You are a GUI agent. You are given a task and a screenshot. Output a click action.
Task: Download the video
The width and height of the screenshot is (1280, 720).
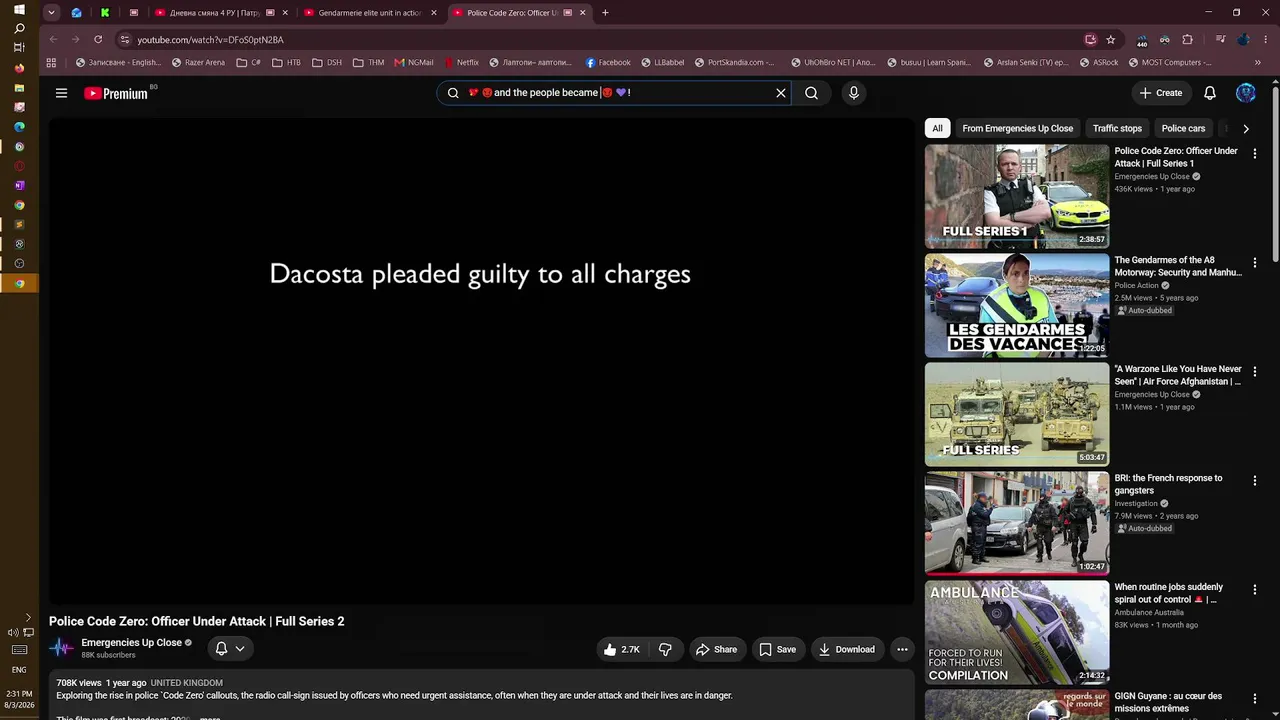(847, 649)
